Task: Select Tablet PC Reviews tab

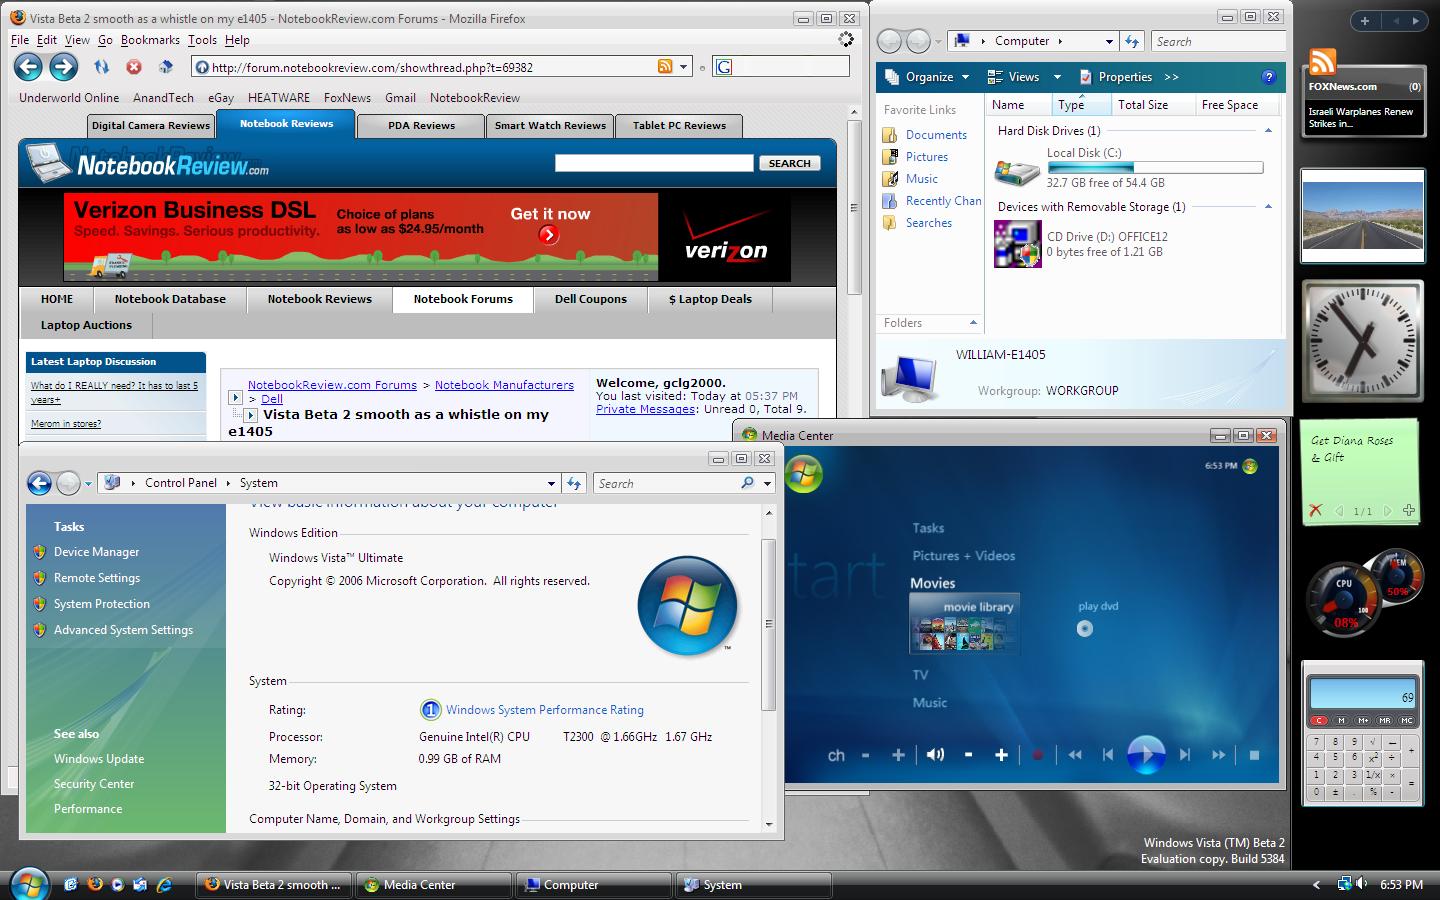Action: [679, 126]
